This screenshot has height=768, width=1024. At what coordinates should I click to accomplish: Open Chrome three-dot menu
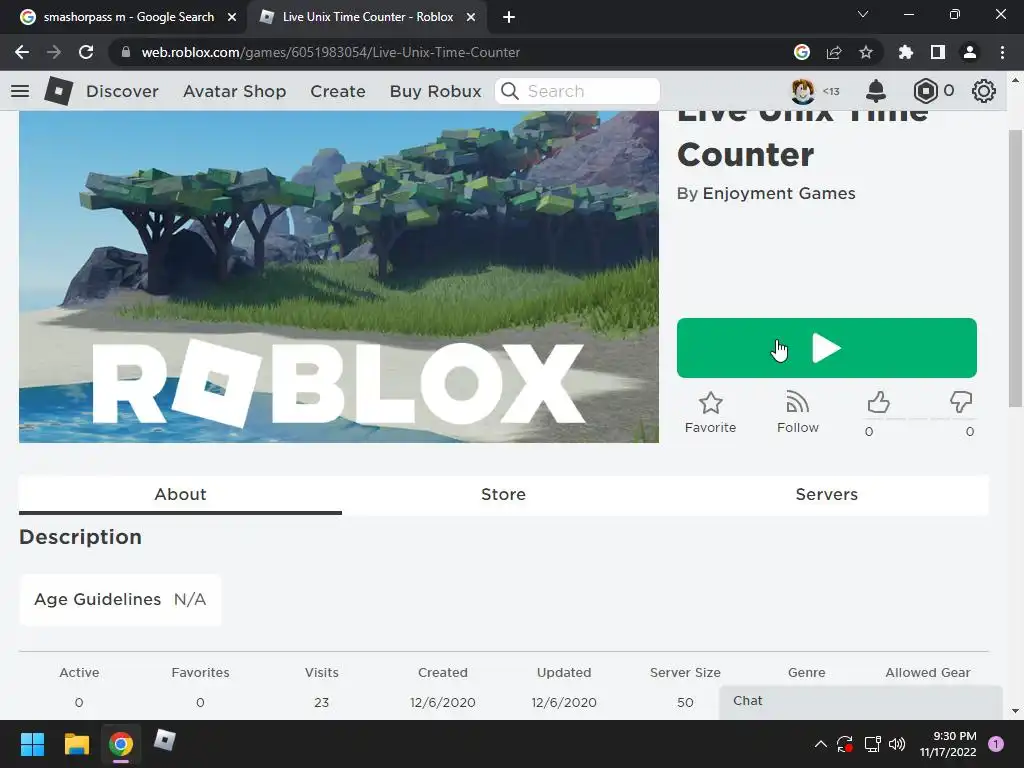click(1002, 52)
